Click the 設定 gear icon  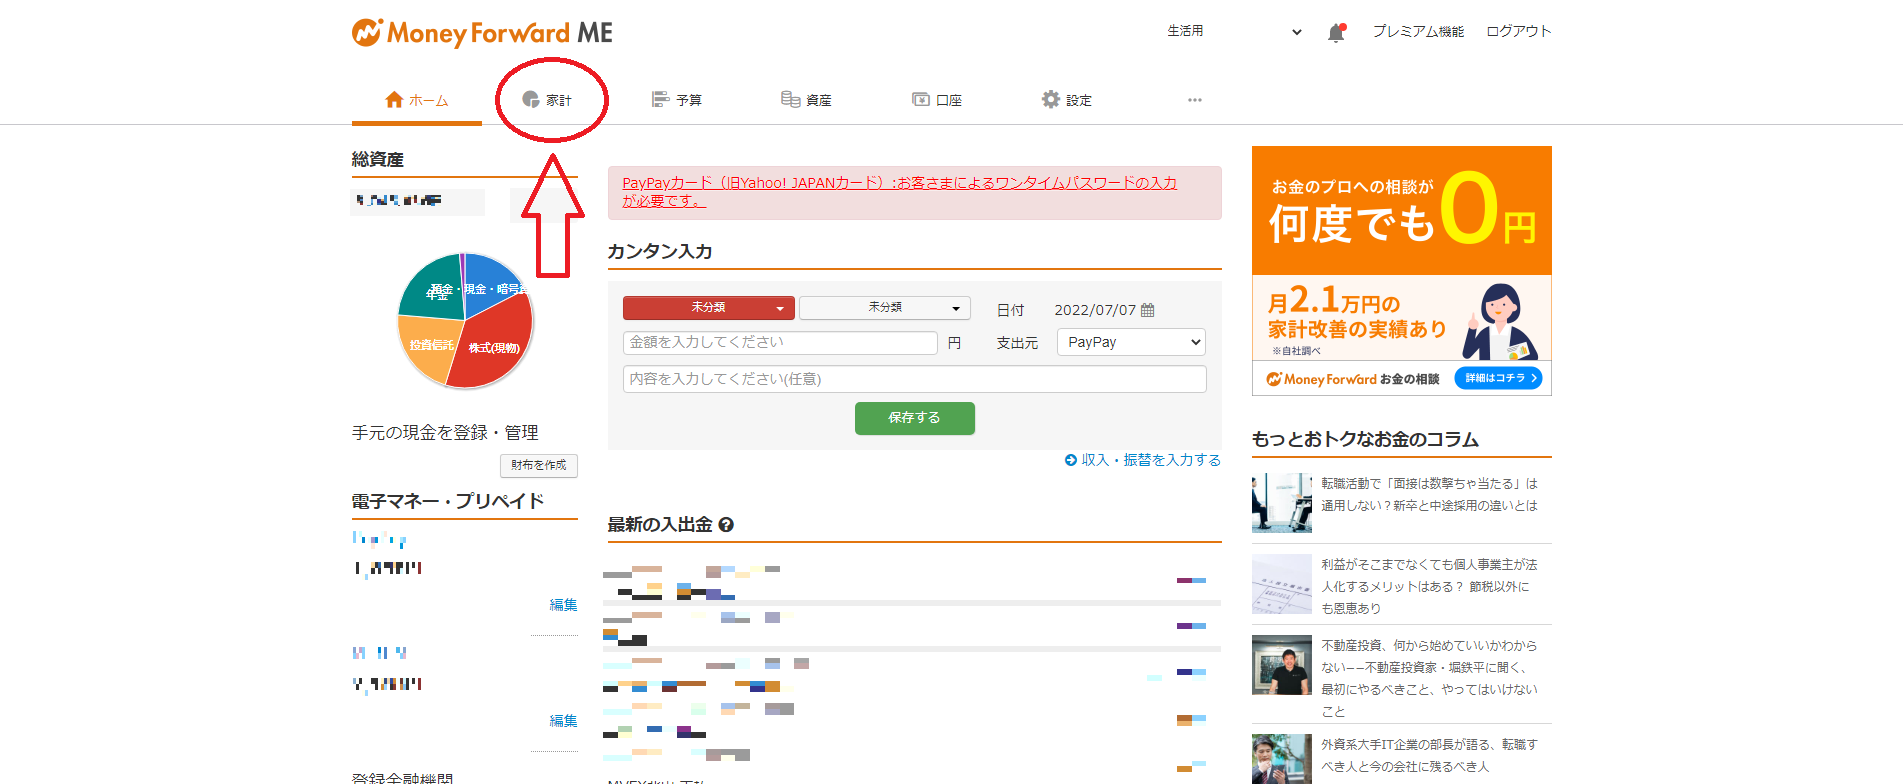tap(1050, 99)
